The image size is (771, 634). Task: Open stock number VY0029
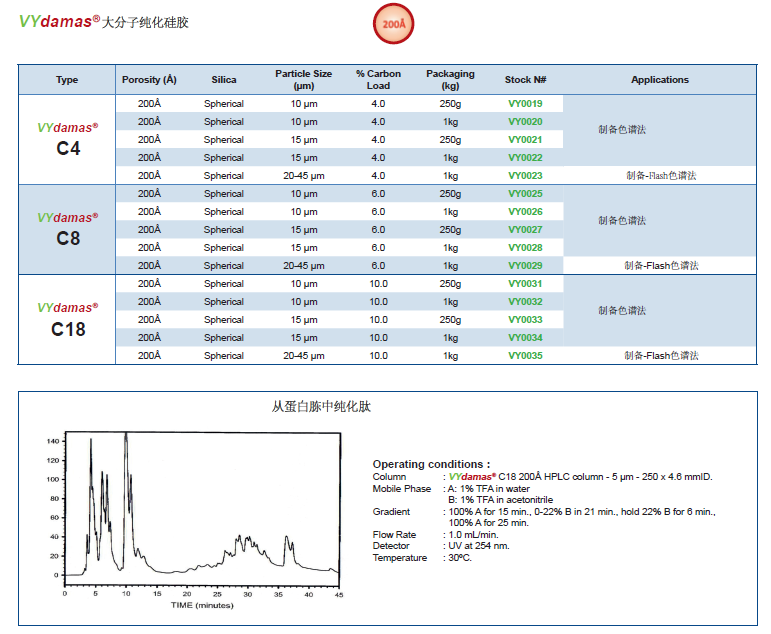[525, 266]
